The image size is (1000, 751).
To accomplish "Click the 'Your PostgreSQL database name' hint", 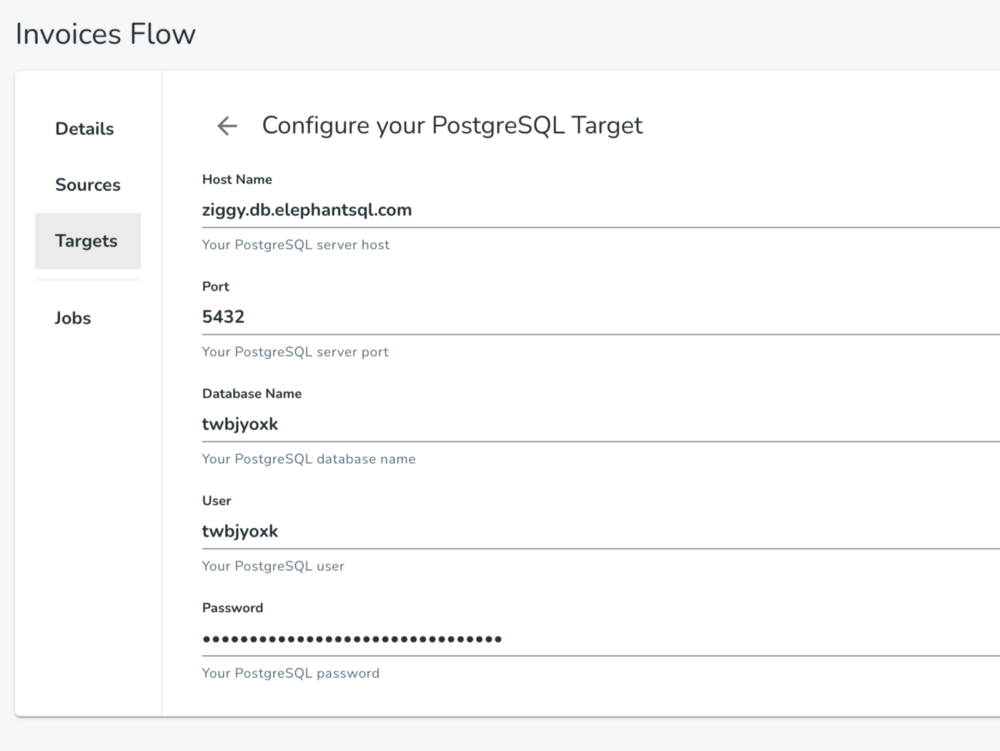I will (309, 459).
